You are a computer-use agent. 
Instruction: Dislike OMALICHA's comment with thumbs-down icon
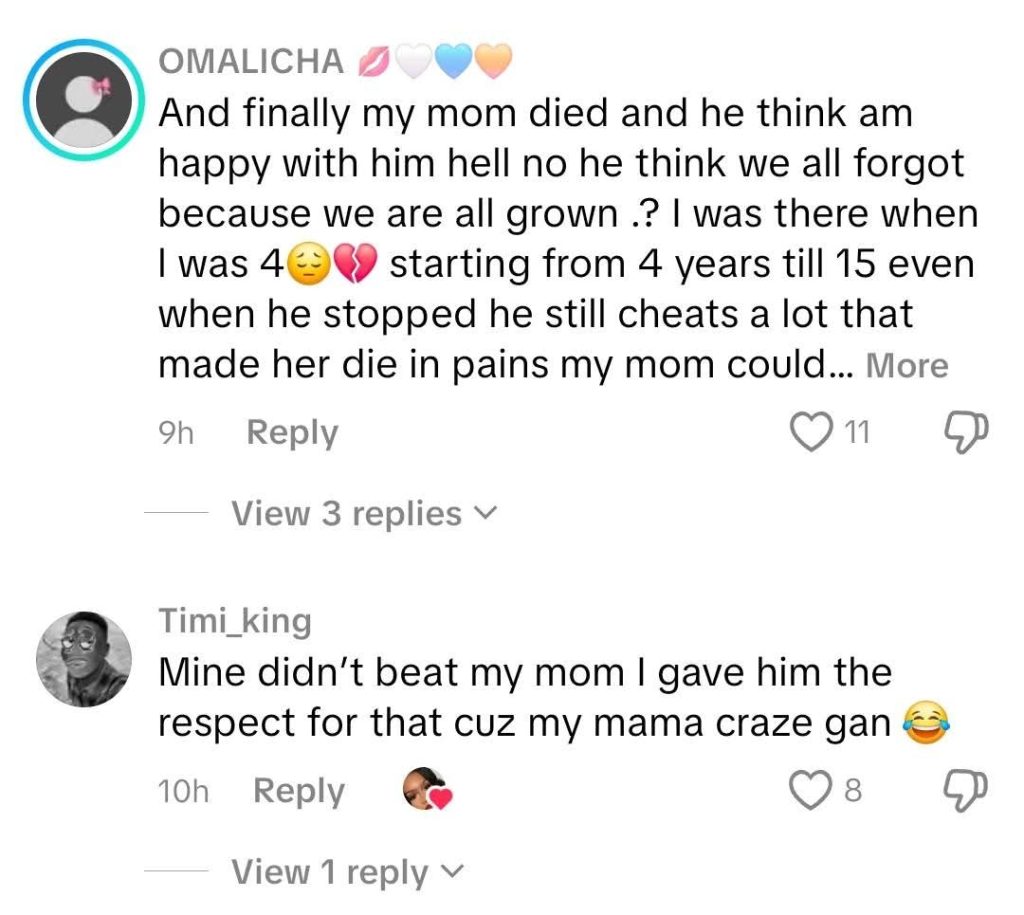(964, 432)
